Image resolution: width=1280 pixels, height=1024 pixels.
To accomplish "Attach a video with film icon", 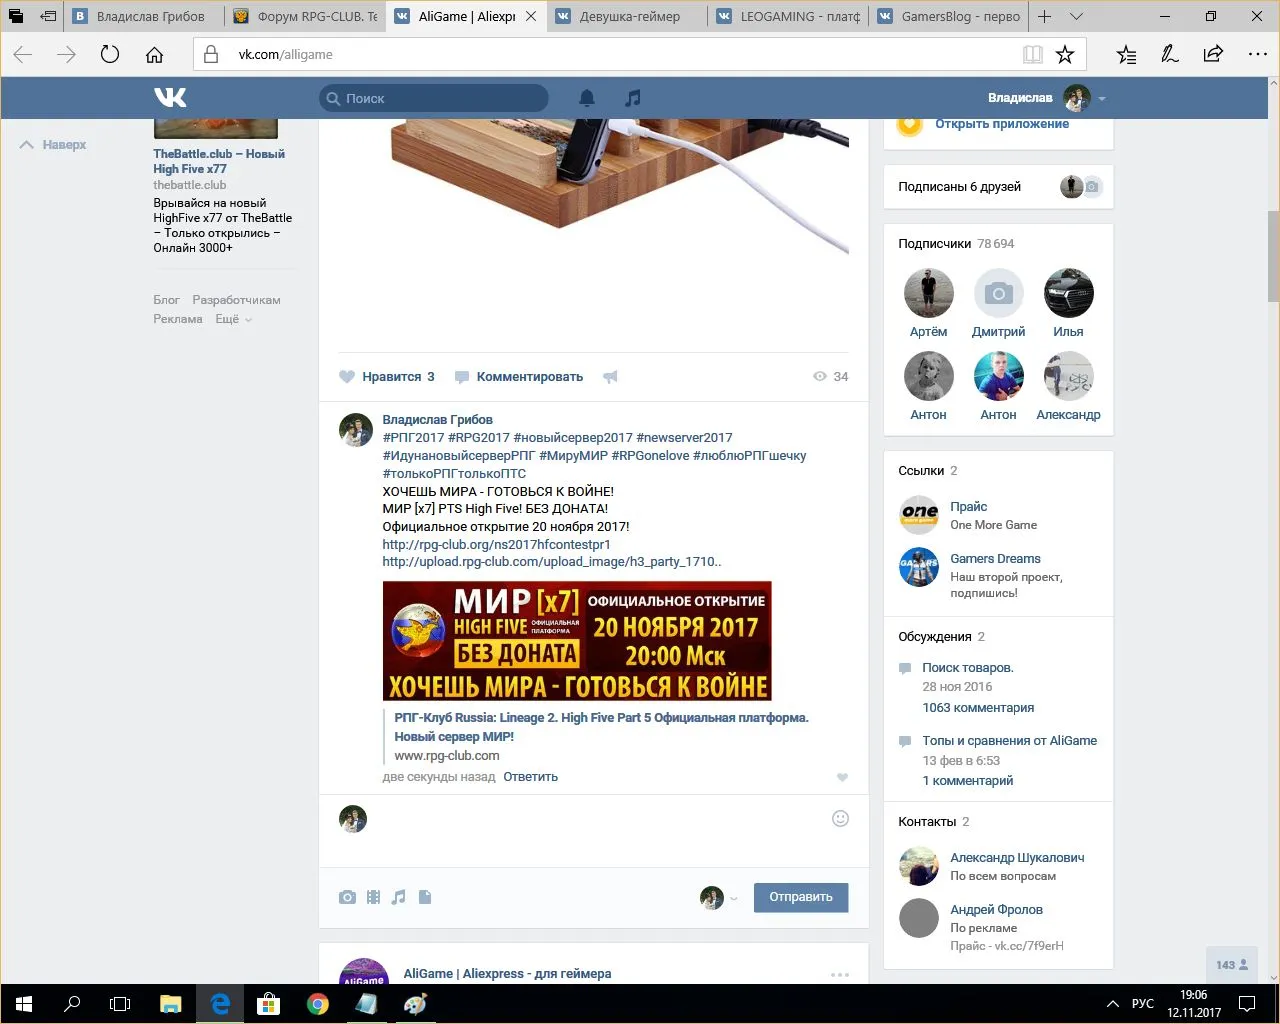I will click(x=373, y=897).
